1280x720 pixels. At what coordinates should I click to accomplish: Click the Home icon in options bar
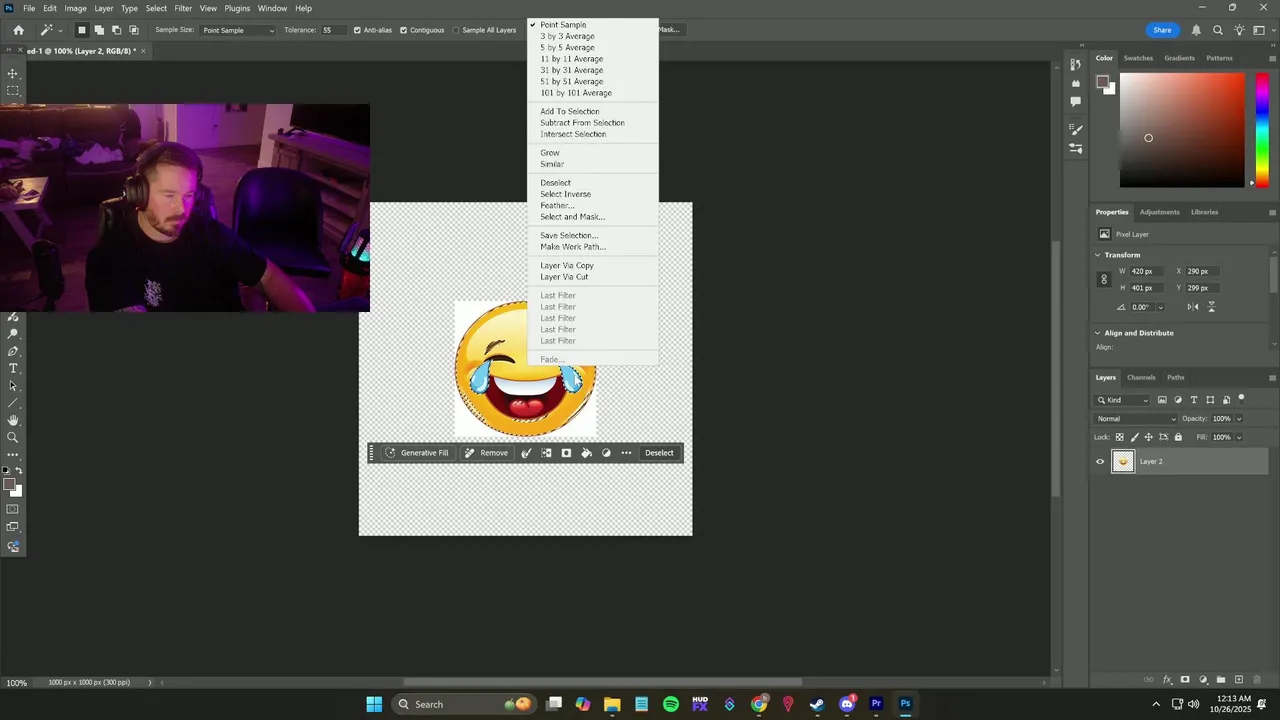click(18, 30)
